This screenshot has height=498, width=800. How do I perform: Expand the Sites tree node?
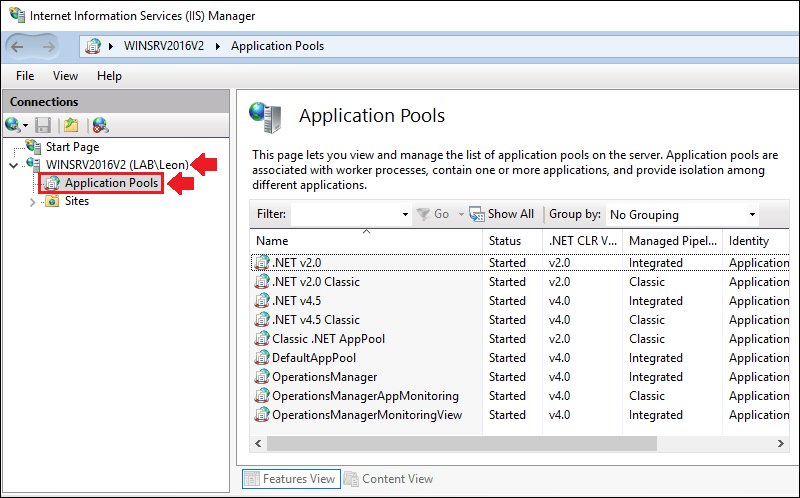[33, 202]
